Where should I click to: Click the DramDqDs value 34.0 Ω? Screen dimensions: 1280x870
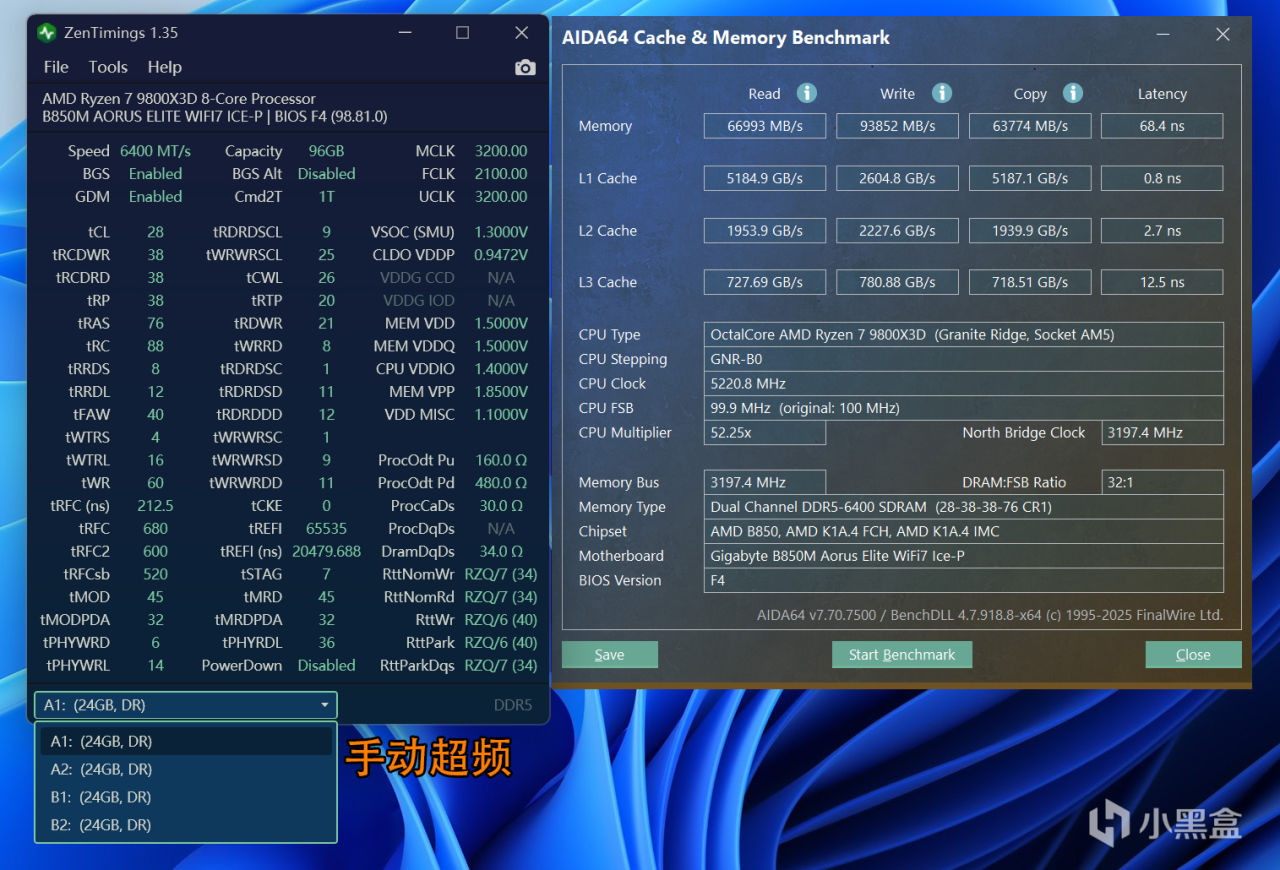click(501, 552)
